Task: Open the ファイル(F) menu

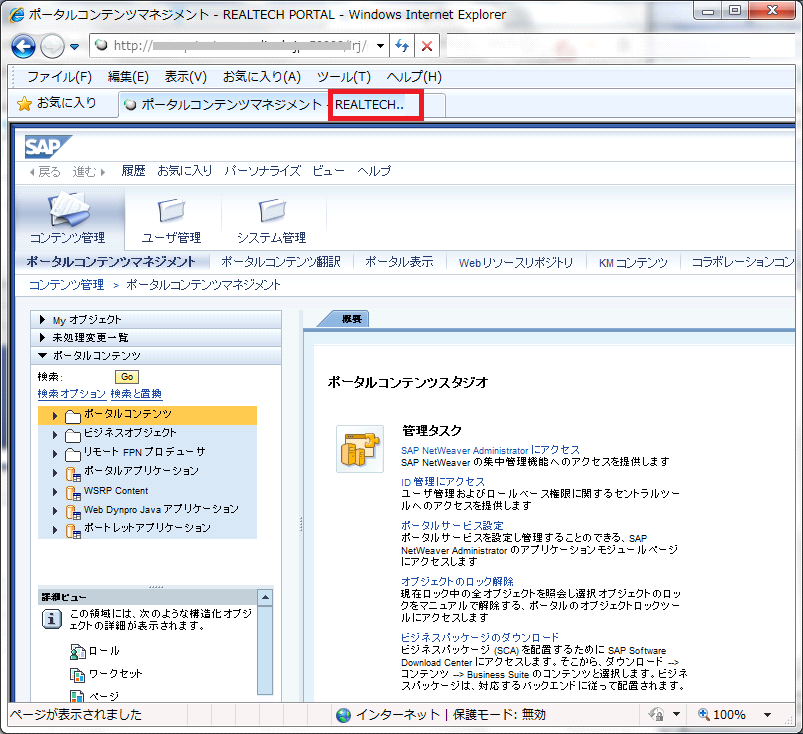Action: click(59, 77)
